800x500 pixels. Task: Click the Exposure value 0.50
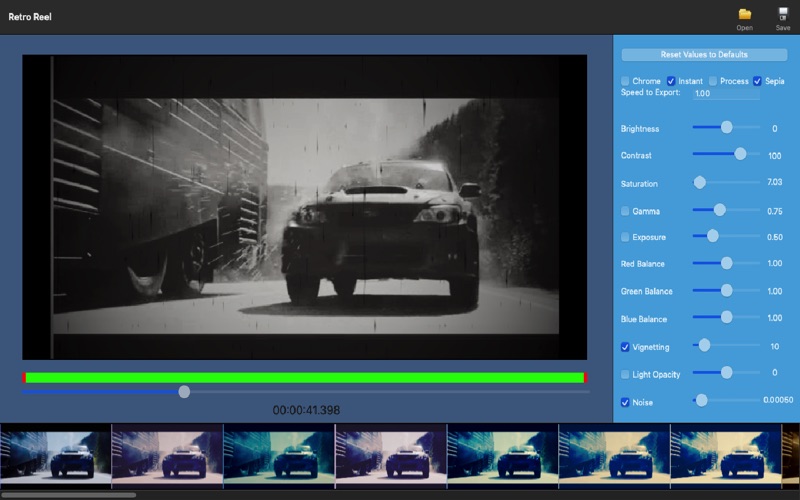pos(774,237)
